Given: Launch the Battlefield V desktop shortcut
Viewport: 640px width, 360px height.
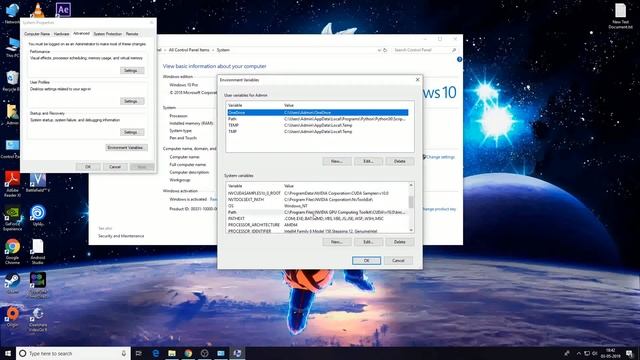Looking at the screenshot, I should 38,182.
